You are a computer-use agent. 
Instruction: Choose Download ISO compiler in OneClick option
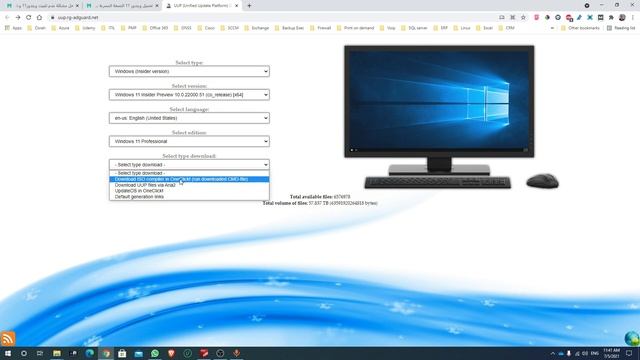point(189,179)
